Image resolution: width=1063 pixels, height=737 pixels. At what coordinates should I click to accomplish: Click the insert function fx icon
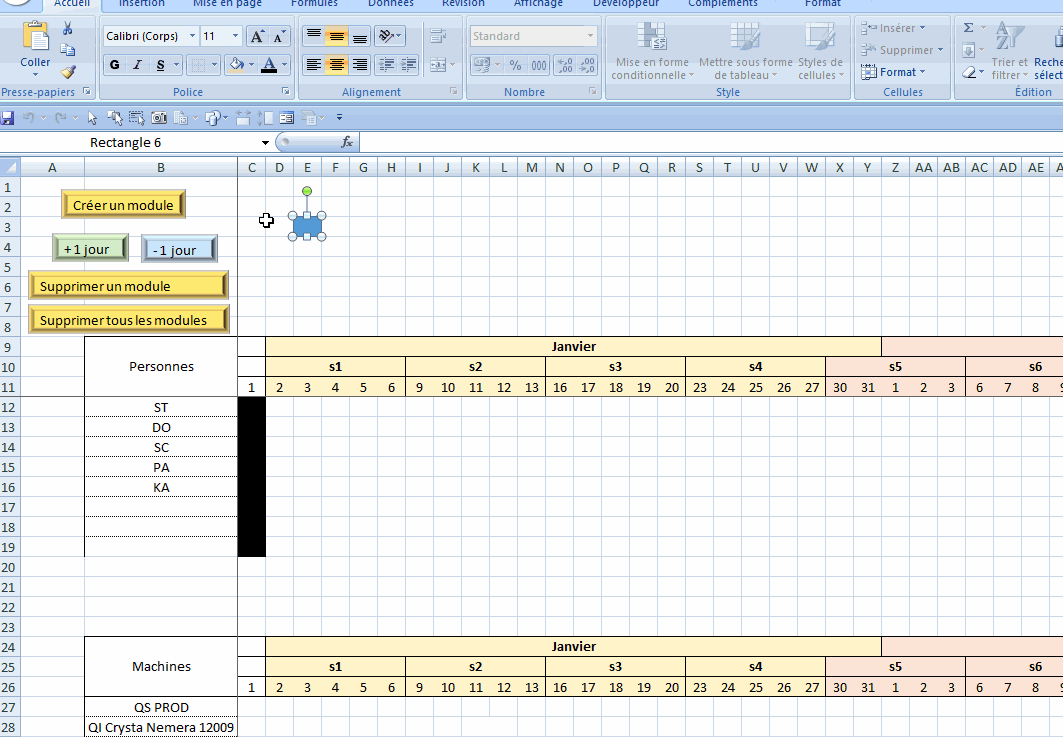pos(347,143)
